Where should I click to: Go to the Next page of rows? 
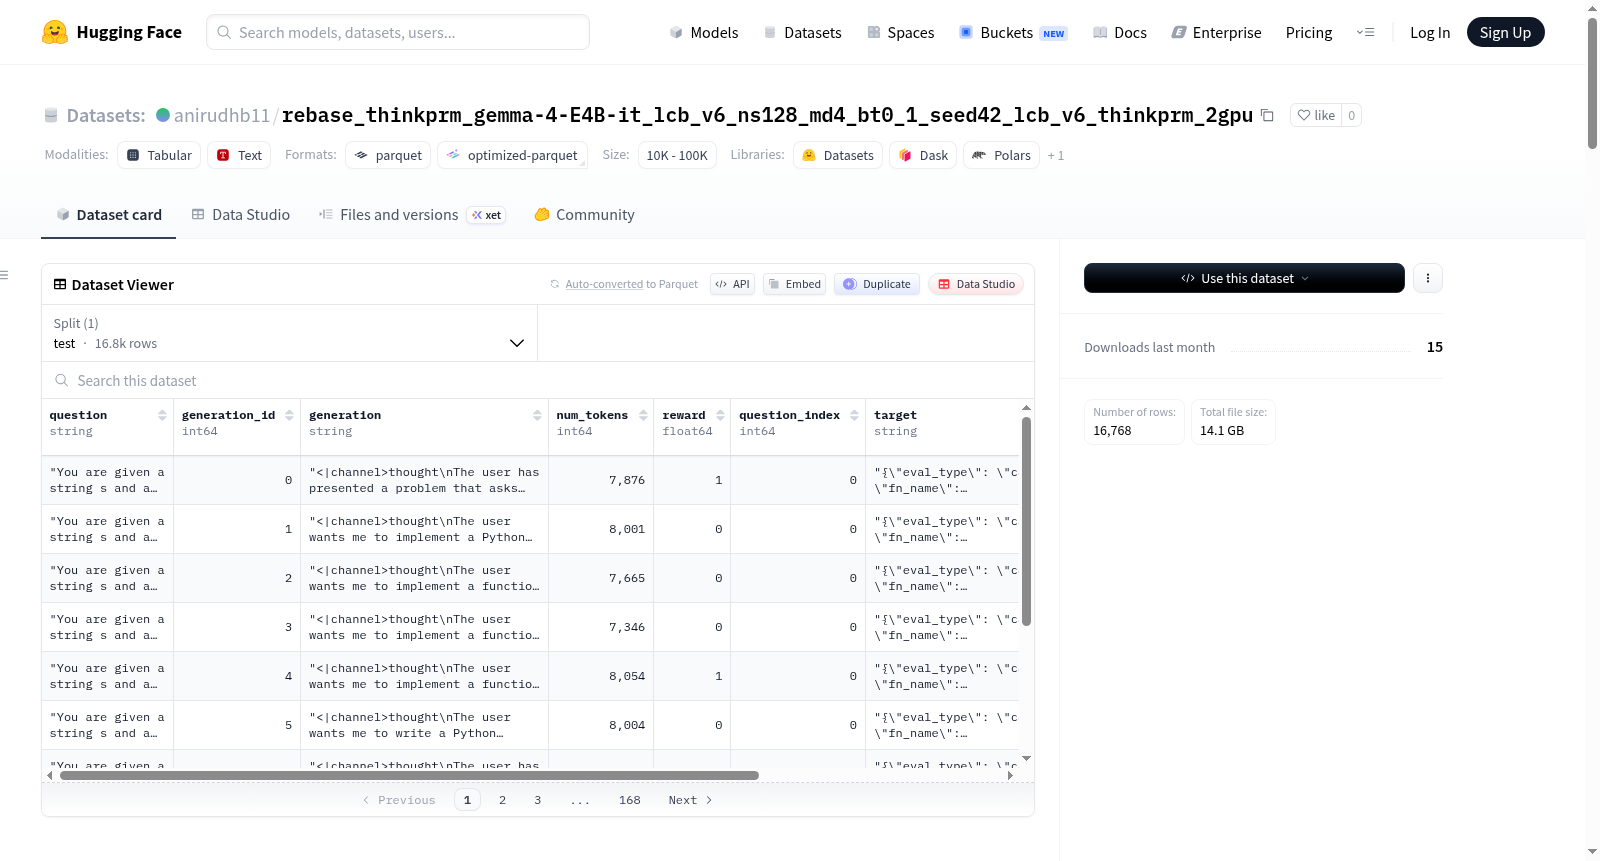[x=690, y=800]
